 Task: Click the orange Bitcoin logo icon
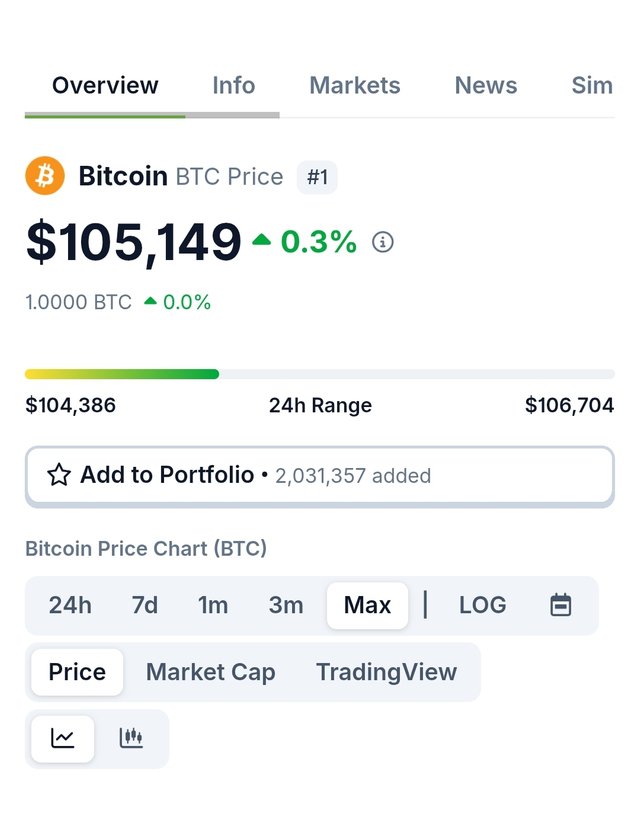(45, 175)
